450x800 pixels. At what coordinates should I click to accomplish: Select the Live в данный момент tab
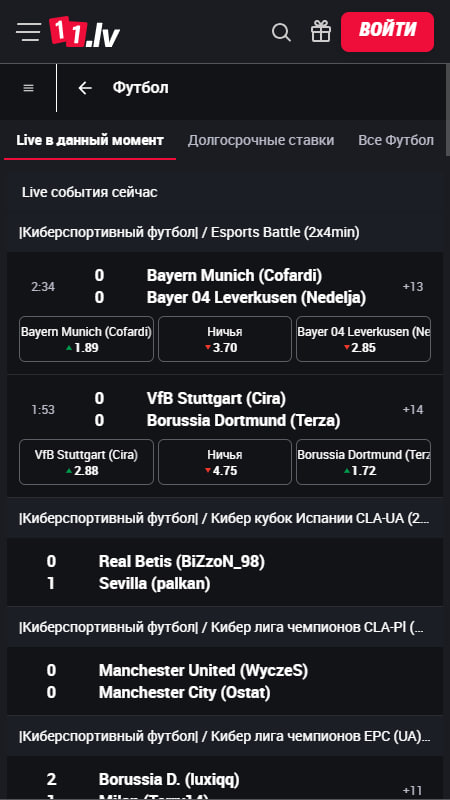click(90, 140)
